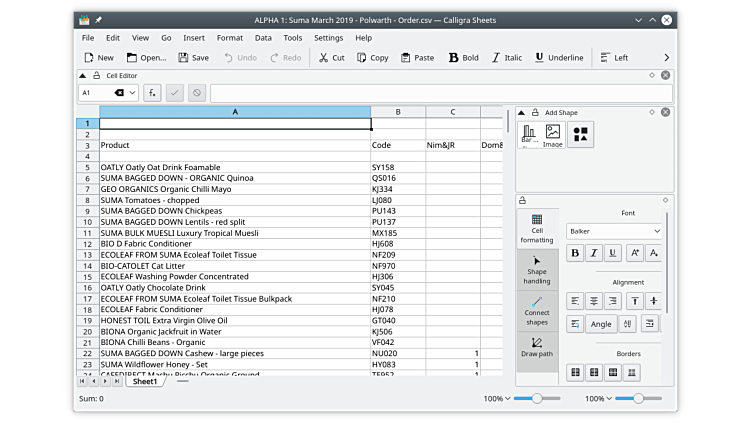This screenshot has width=752, height=423.
Task: Click the Paste toolbar button
Action: [416, 58]
